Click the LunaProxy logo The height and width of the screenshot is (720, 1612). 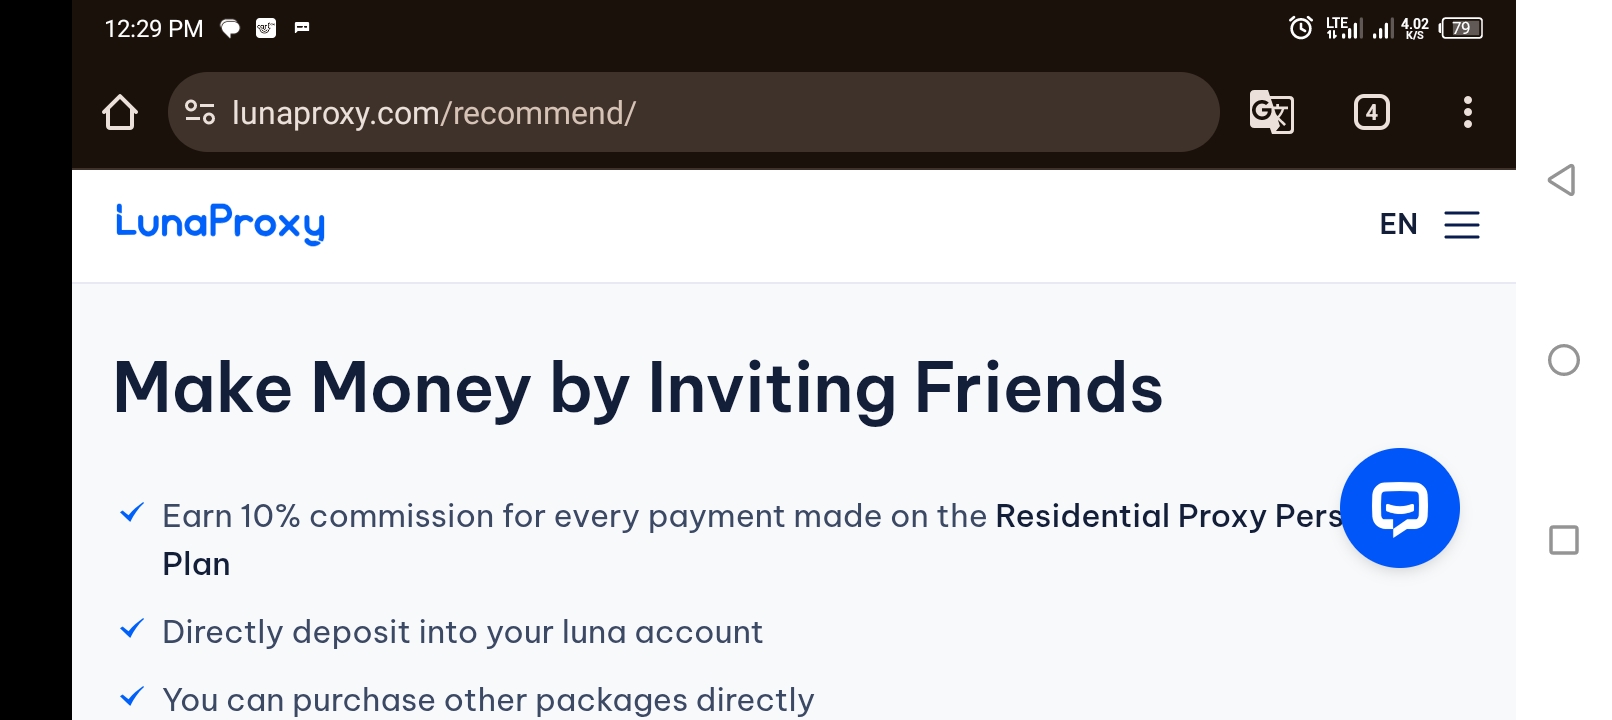coord(220,224)
